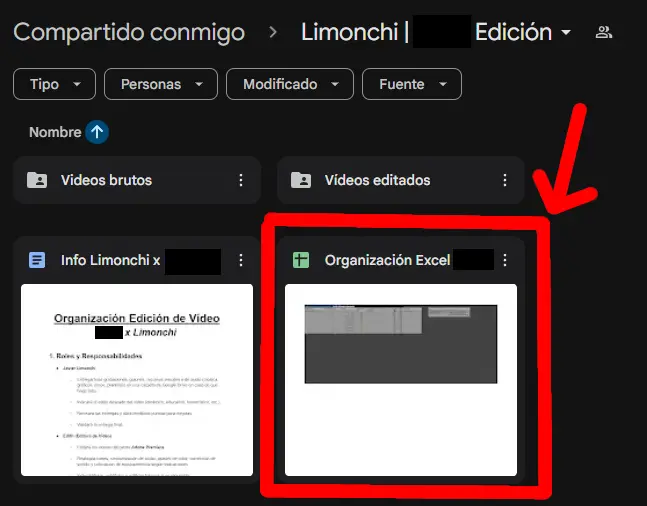Open the three-dot menu for Info Limonchi
The image size is (647, 506).
pos(240,260)
